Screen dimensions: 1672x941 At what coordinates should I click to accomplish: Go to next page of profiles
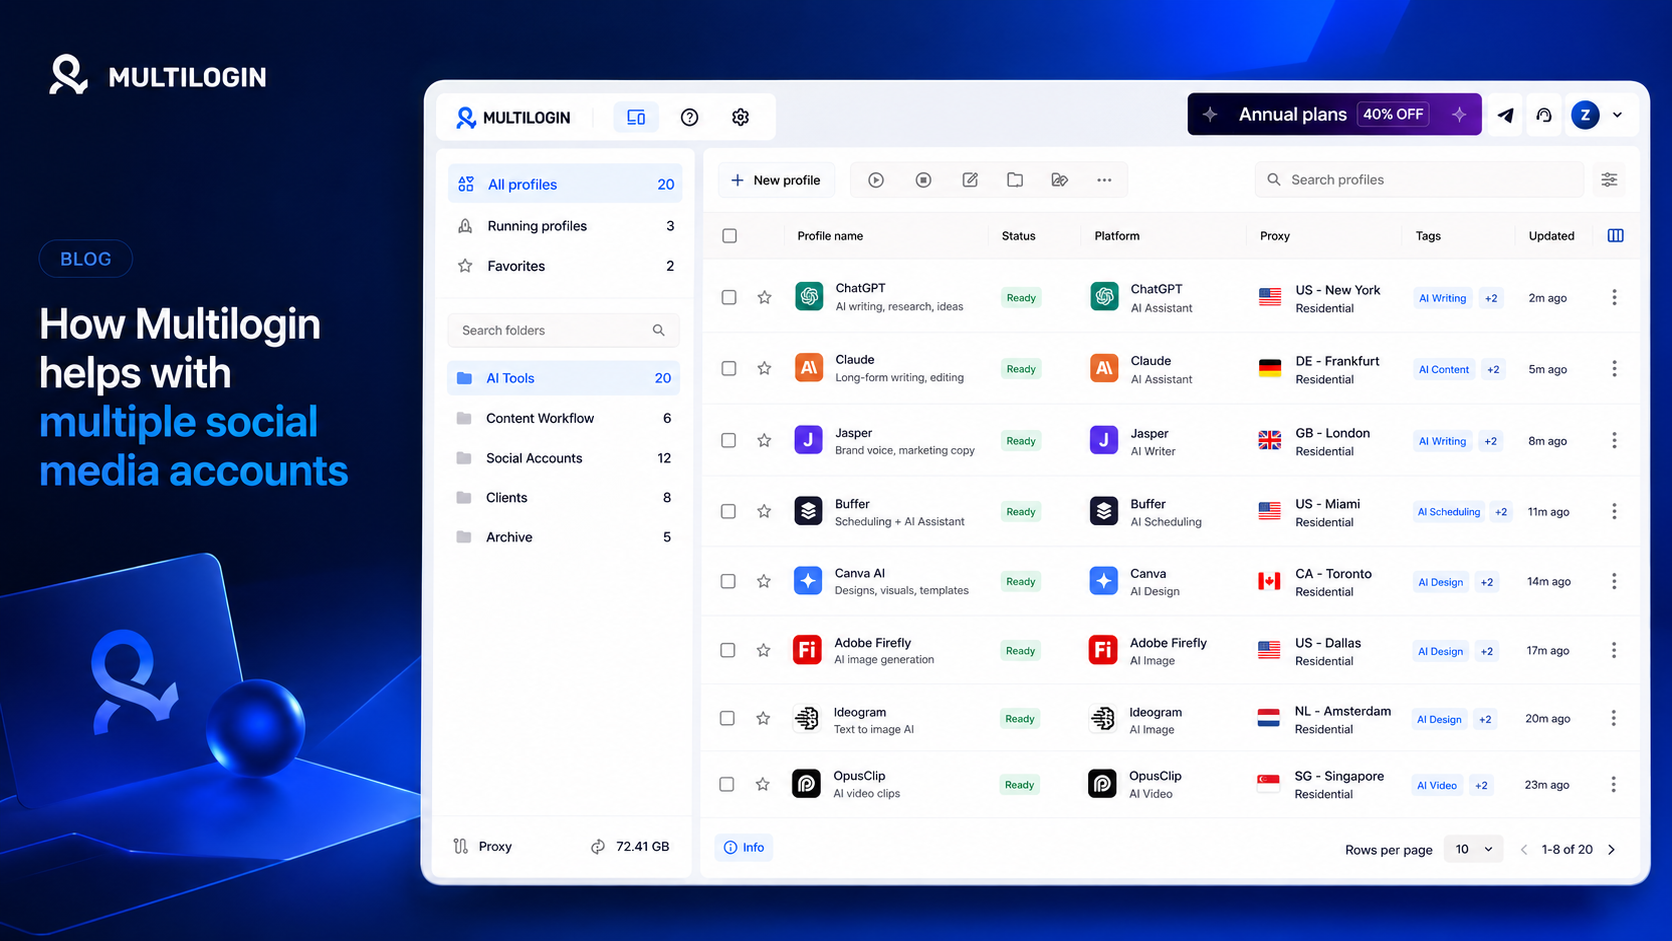tap(1611, 849)
